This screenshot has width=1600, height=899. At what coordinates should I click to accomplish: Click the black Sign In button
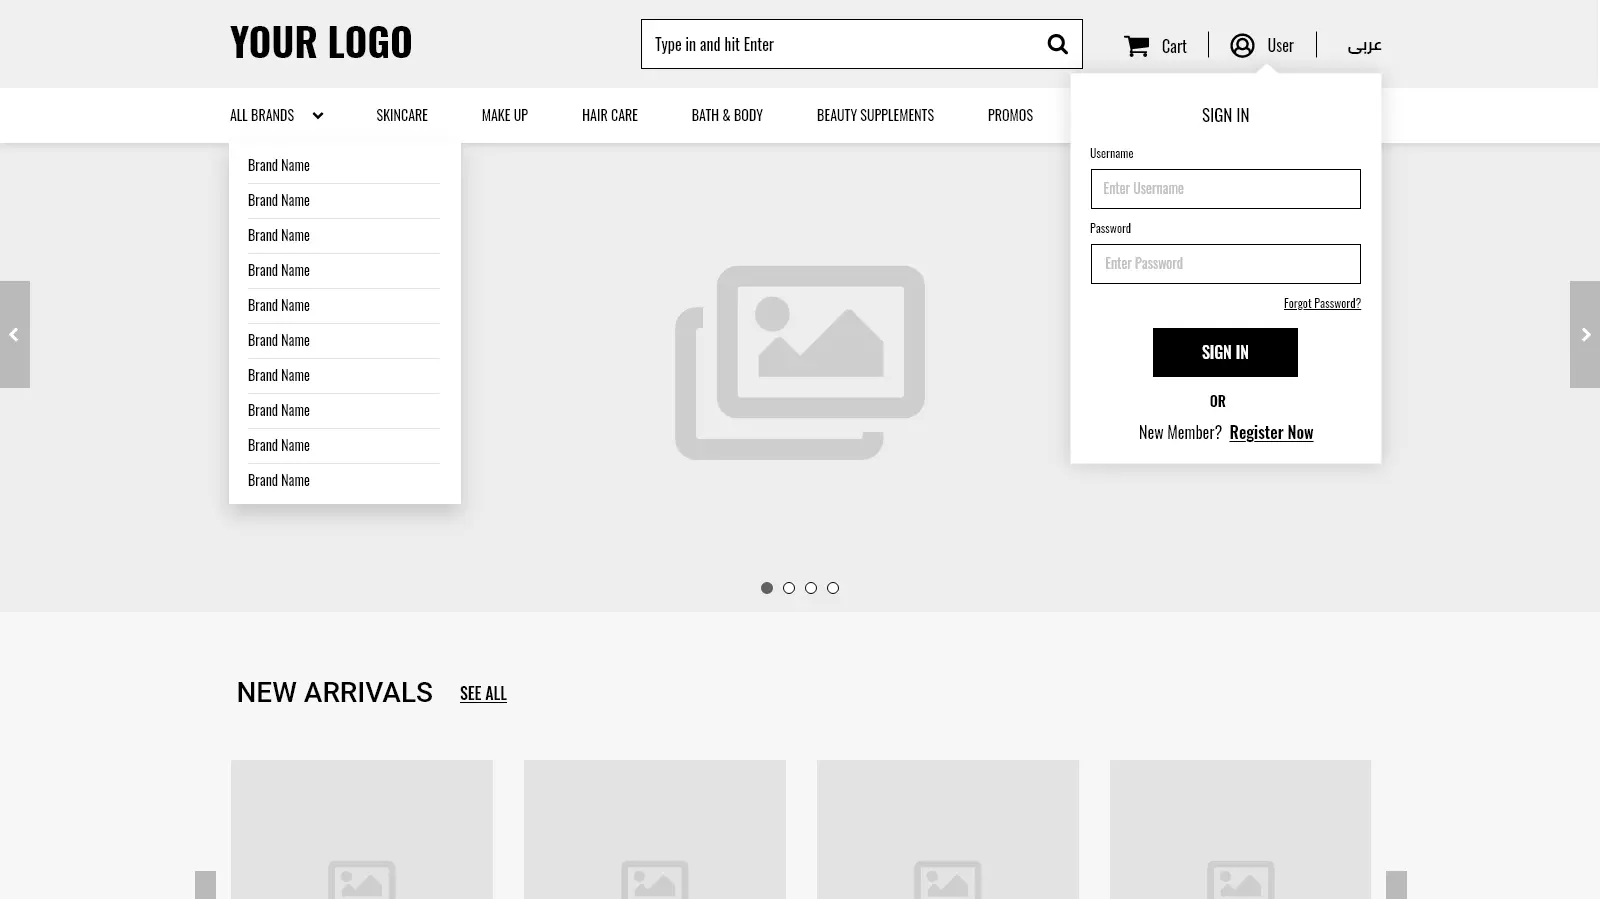coord(1225,352)
